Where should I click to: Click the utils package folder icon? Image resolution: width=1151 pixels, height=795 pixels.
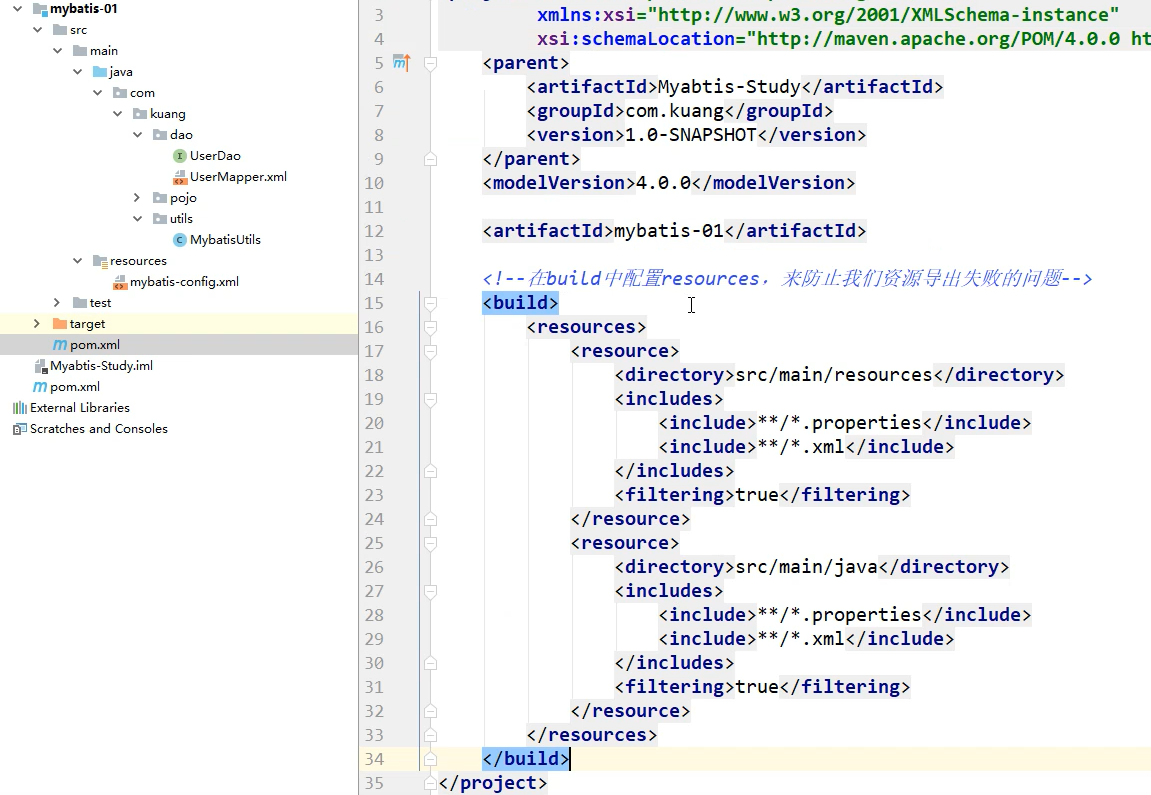[160, 219]
